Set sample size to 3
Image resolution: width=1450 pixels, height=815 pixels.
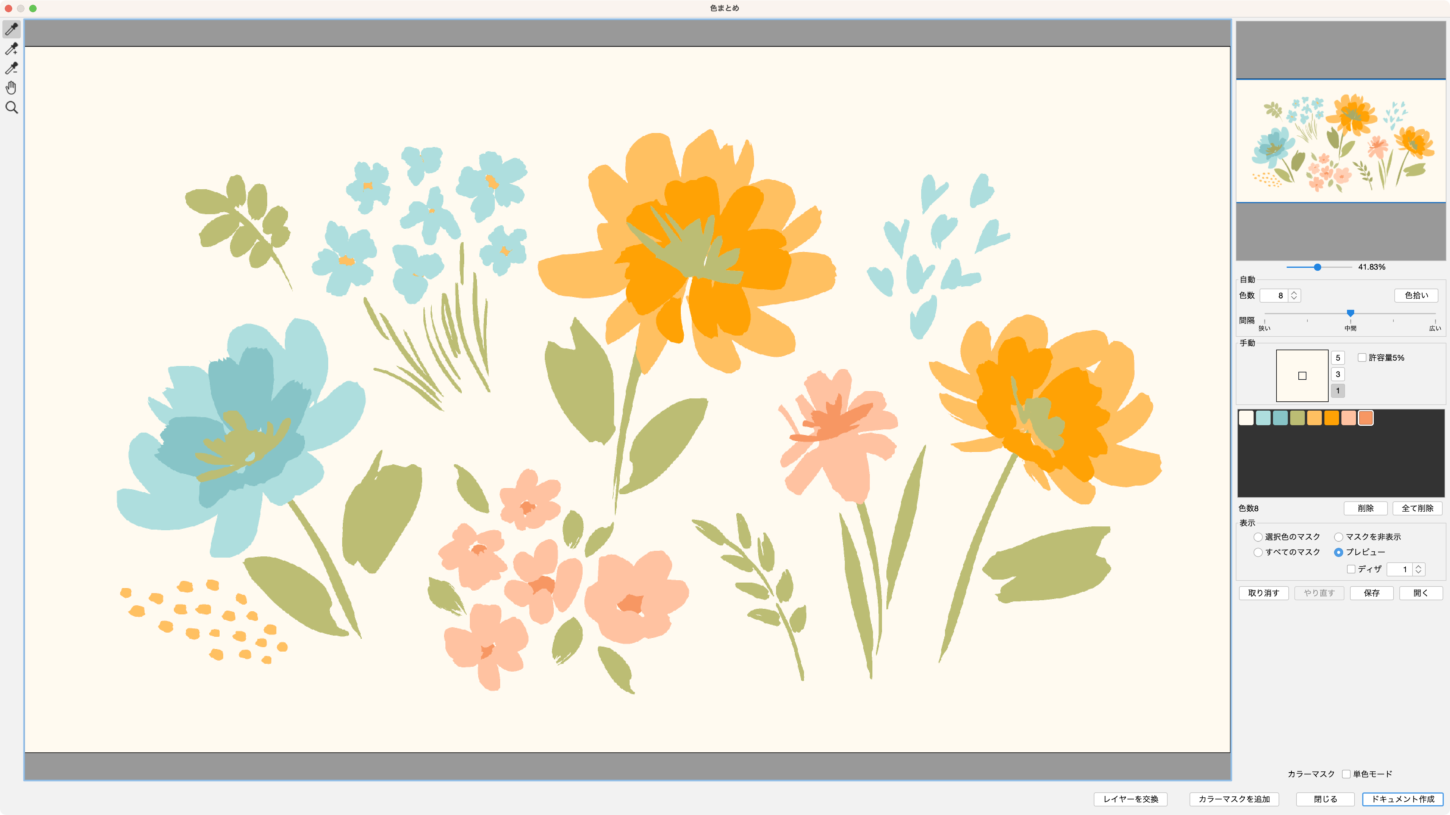coord(1338,374)
